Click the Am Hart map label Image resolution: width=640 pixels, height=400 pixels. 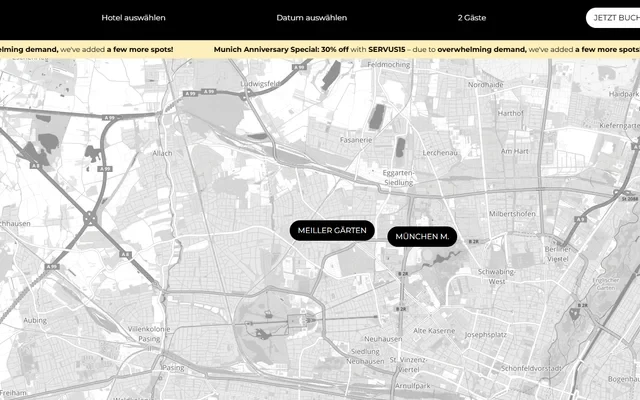tap(514, 151)
